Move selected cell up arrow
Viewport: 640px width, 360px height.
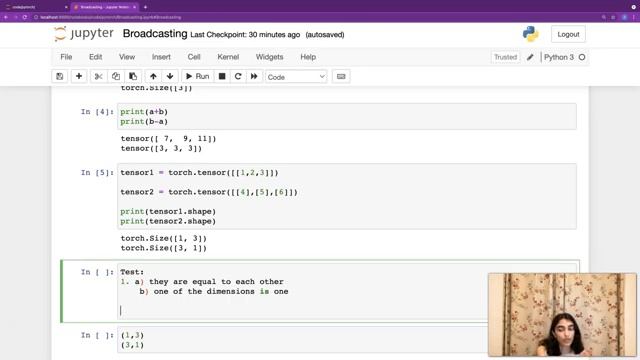[x=153, y=76]
